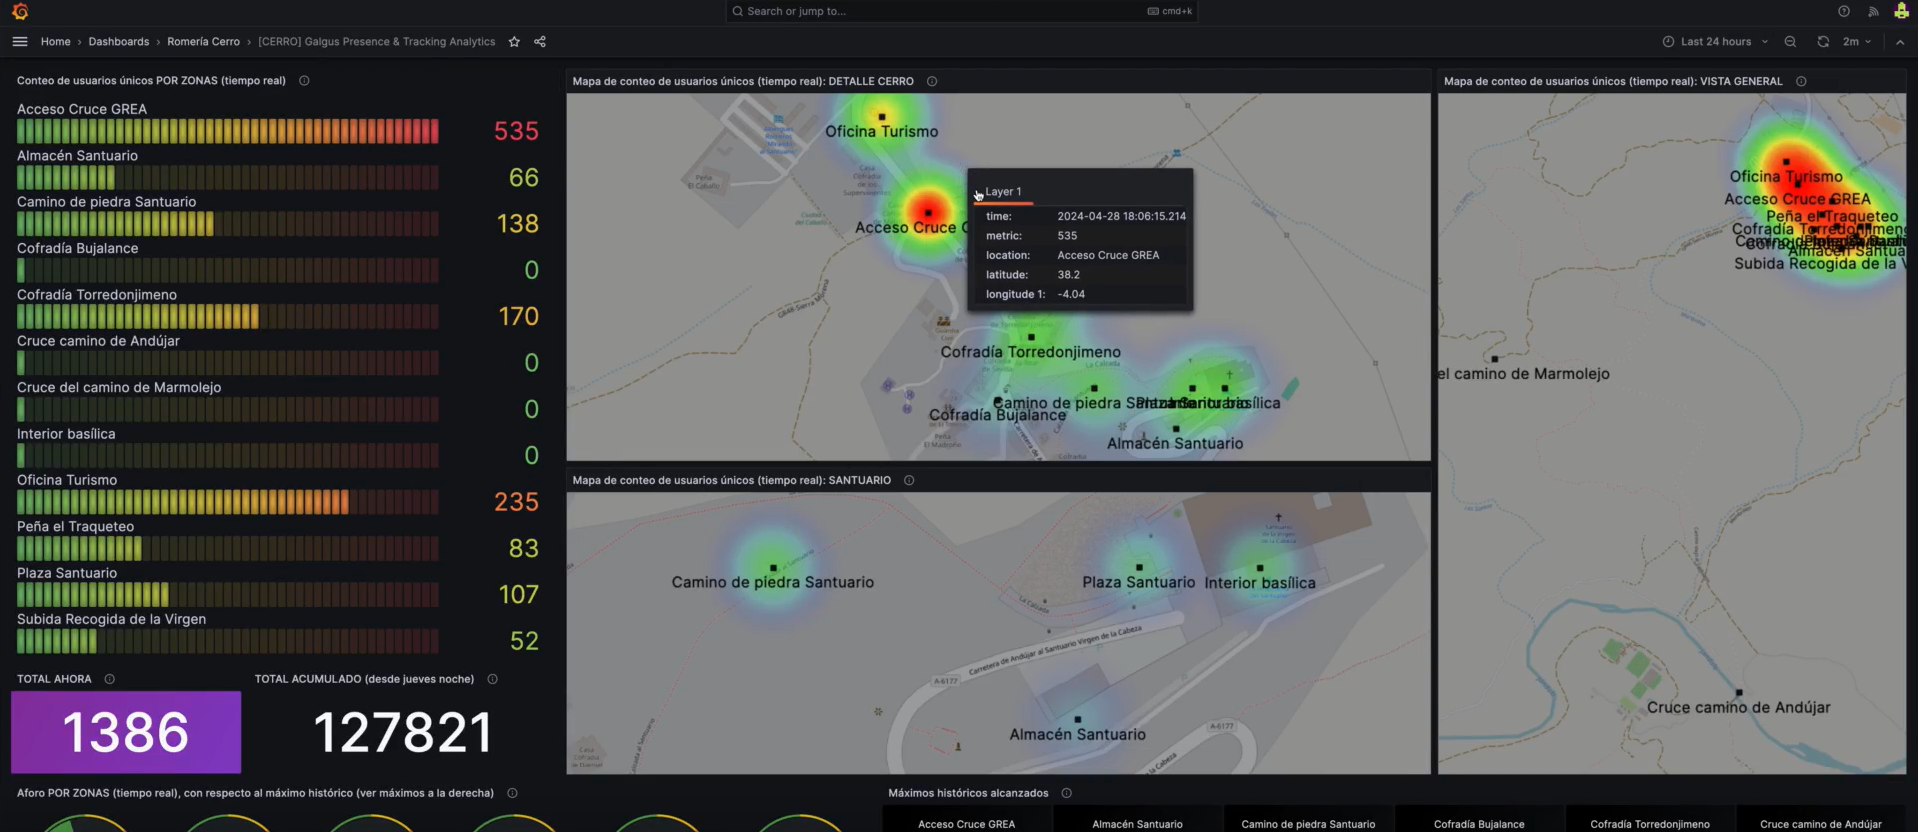Viewport: 1918px width, 832px height.
Task: Open the news RSS feed icon
Action: [1873, 11]
